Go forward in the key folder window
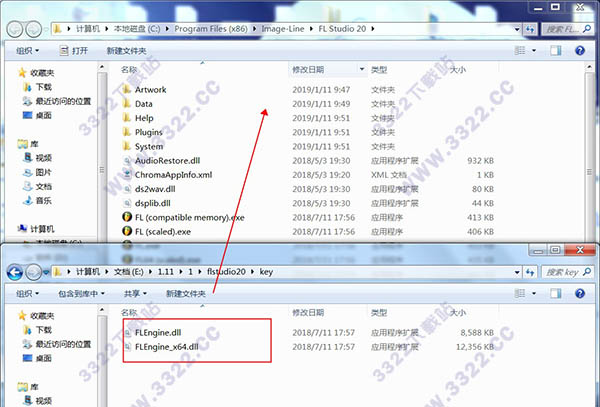The width and height of the screenshot is (600, 407). [34, 272]
